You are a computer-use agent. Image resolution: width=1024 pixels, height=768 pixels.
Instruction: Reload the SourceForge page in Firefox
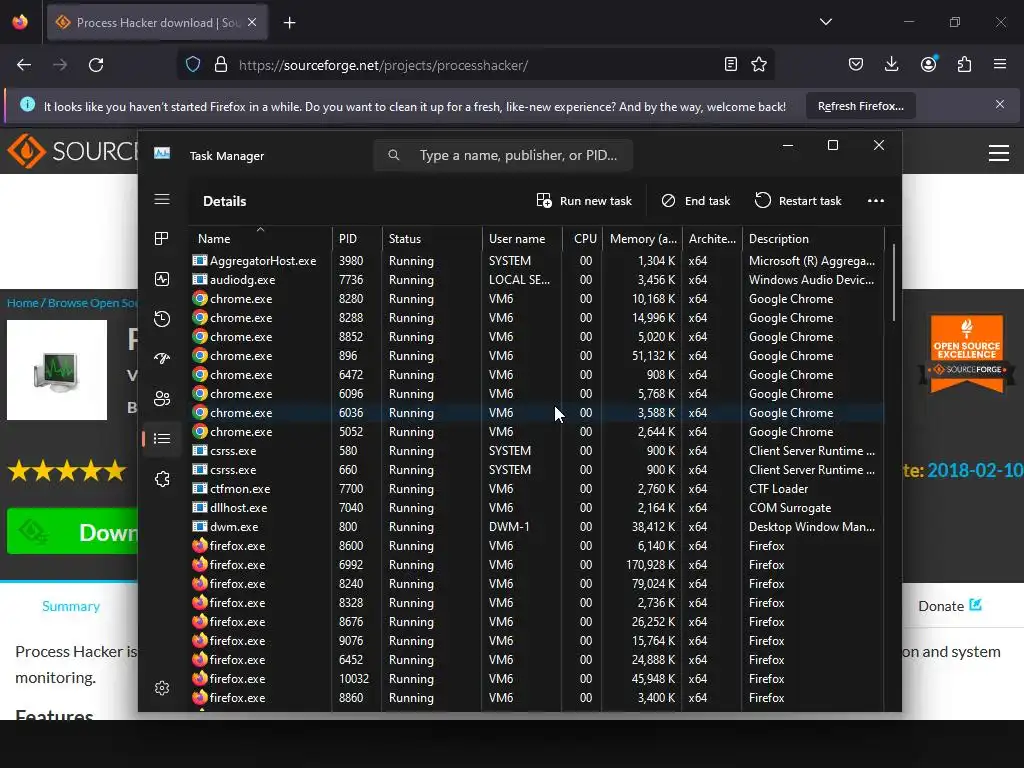[96, 65]
